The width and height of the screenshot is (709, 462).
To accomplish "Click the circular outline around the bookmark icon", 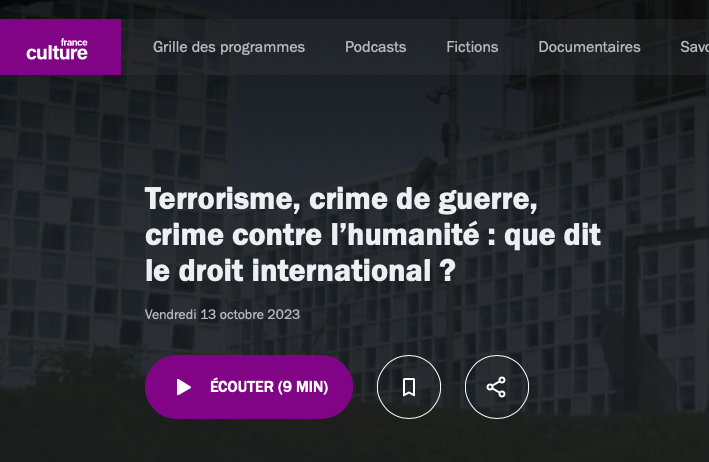I will [409, 387].
